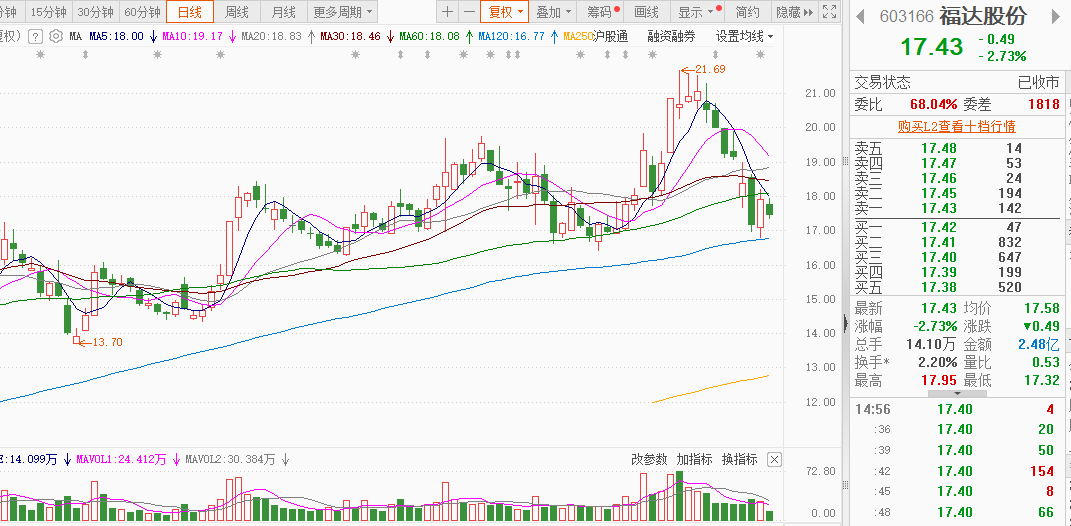1071x526 pixels.
Task: Toggle the MA10:19.17 moving average label
Action: (x=193, y=36)
